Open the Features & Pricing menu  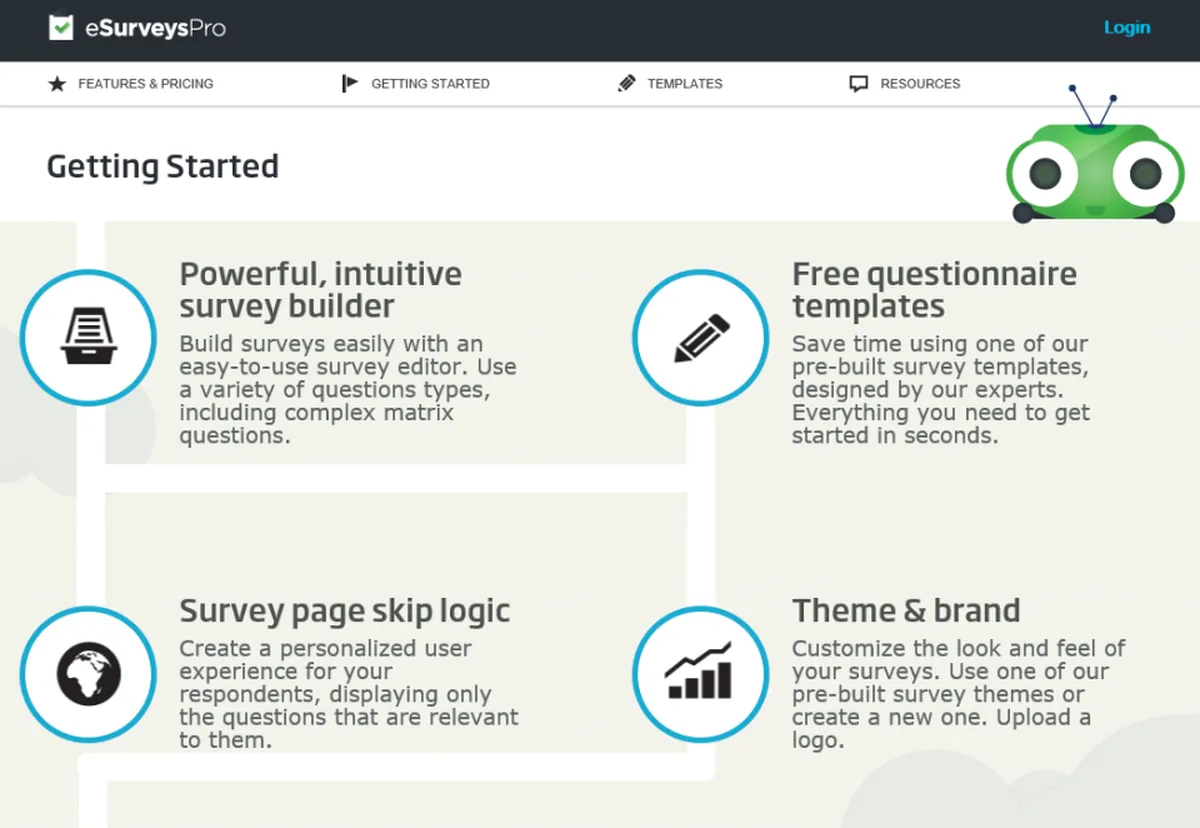tap(146, 84)
